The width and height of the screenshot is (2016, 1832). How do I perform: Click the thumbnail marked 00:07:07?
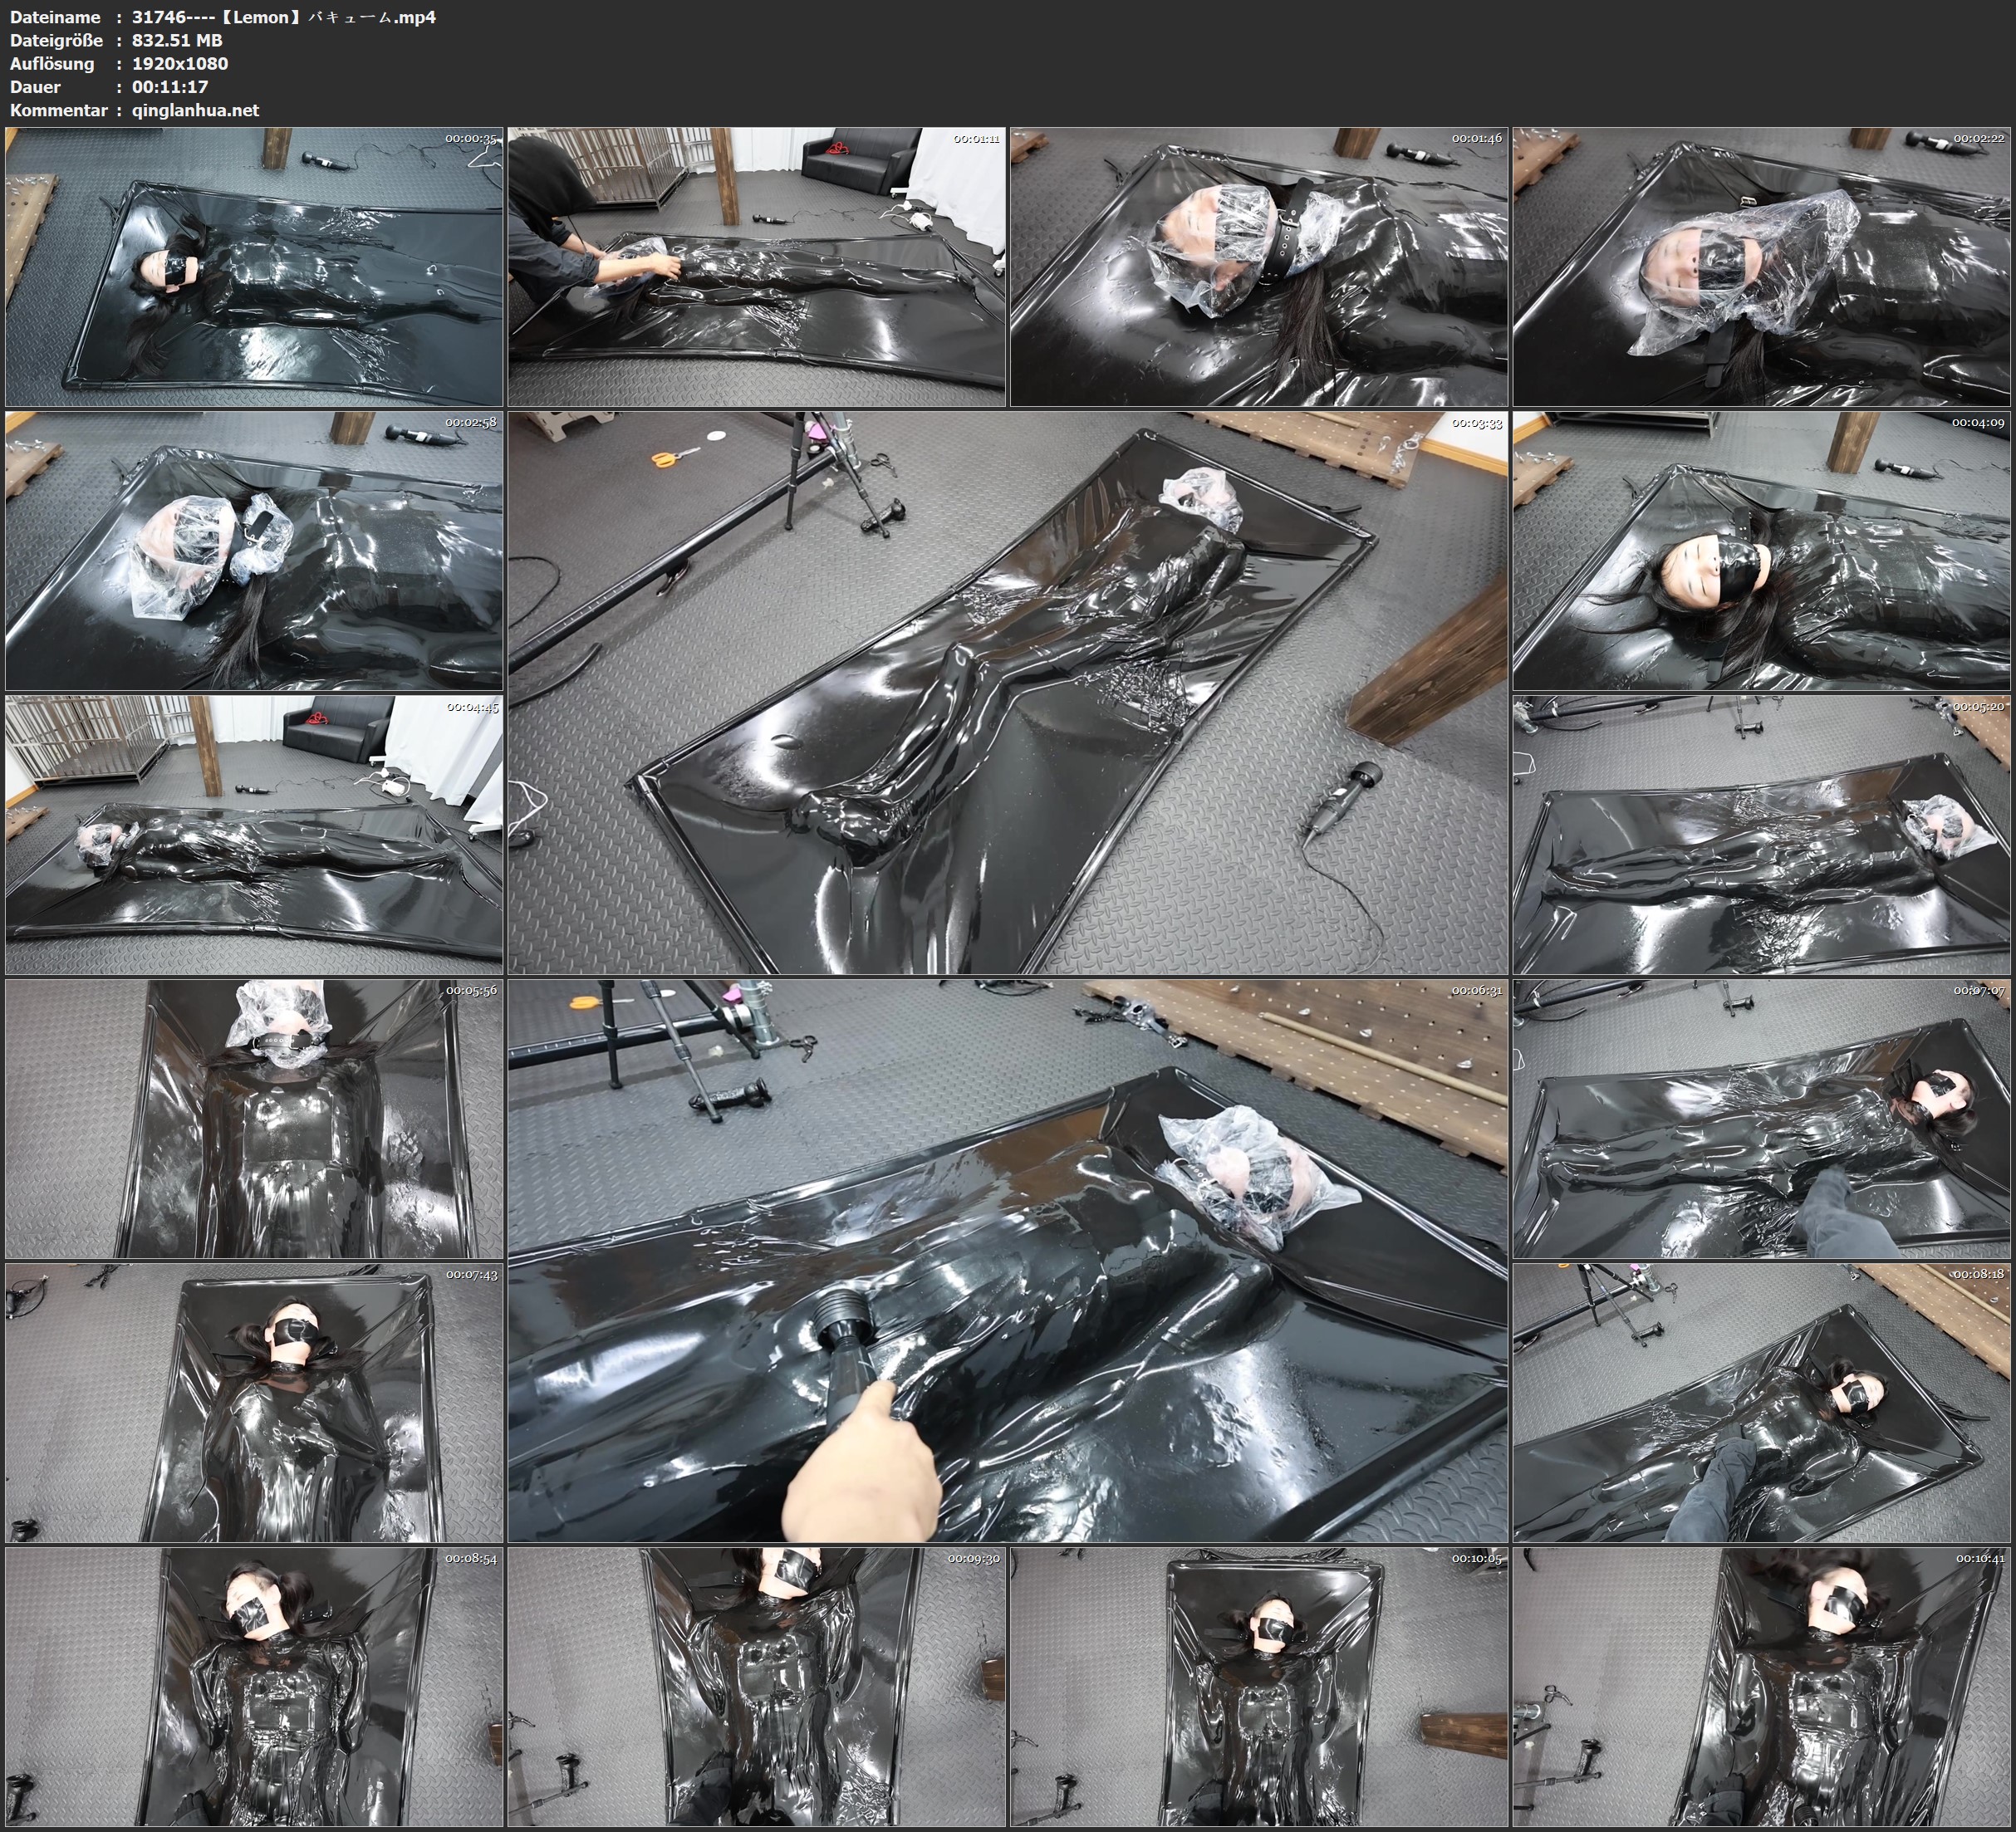(1761, 1118)
